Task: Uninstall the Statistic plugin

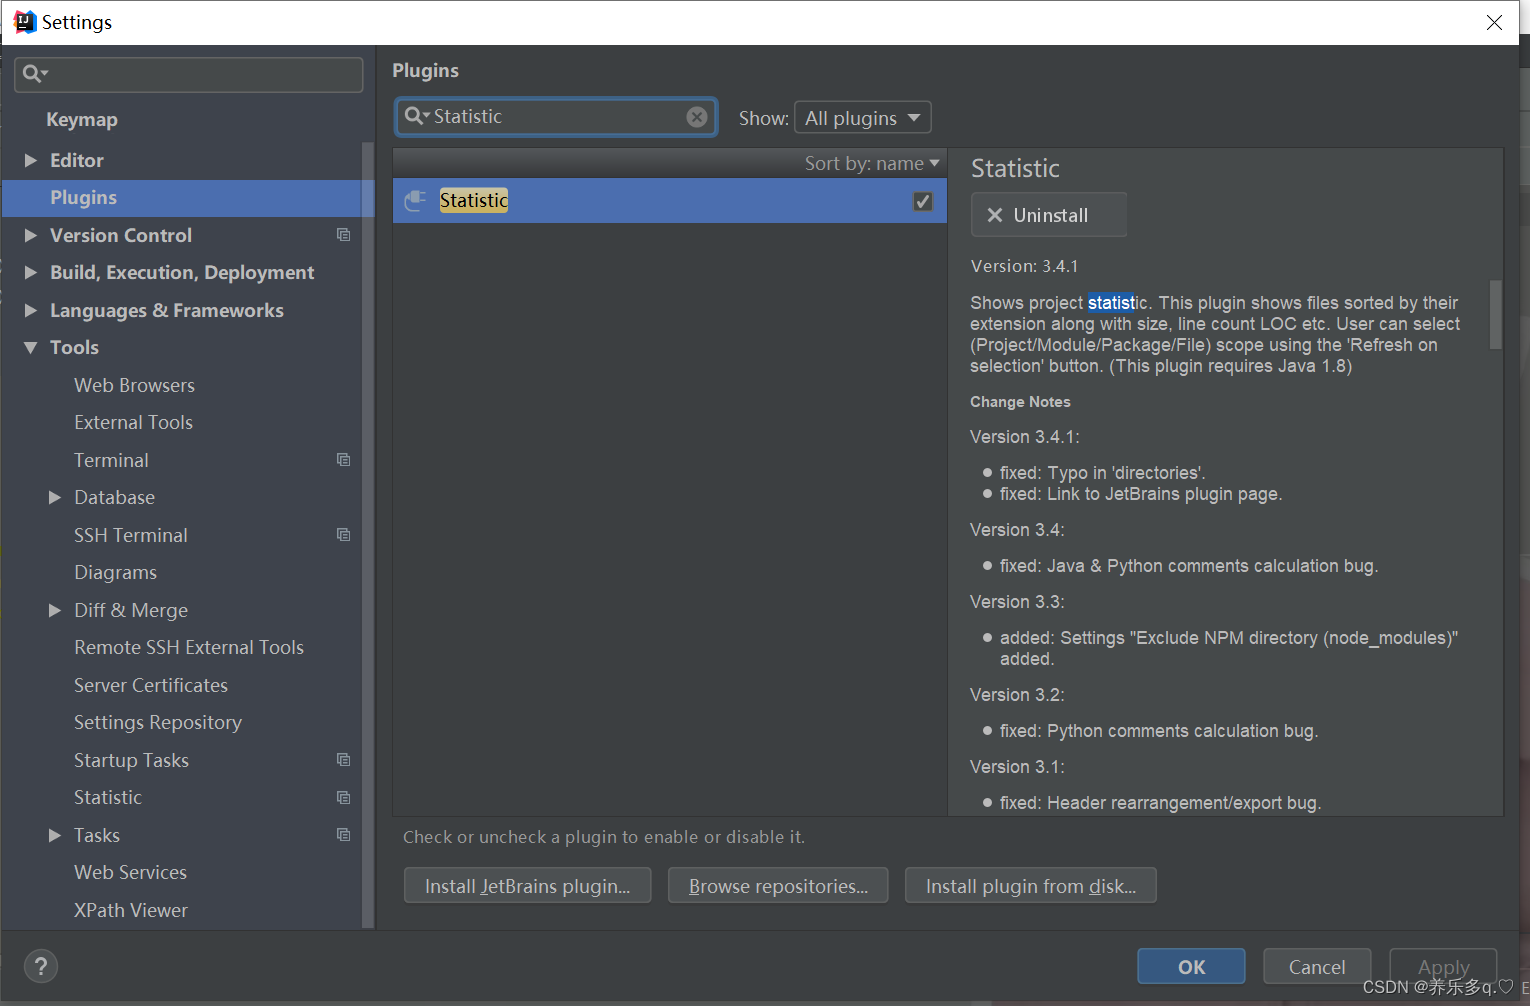Action: click(1049, 215)
